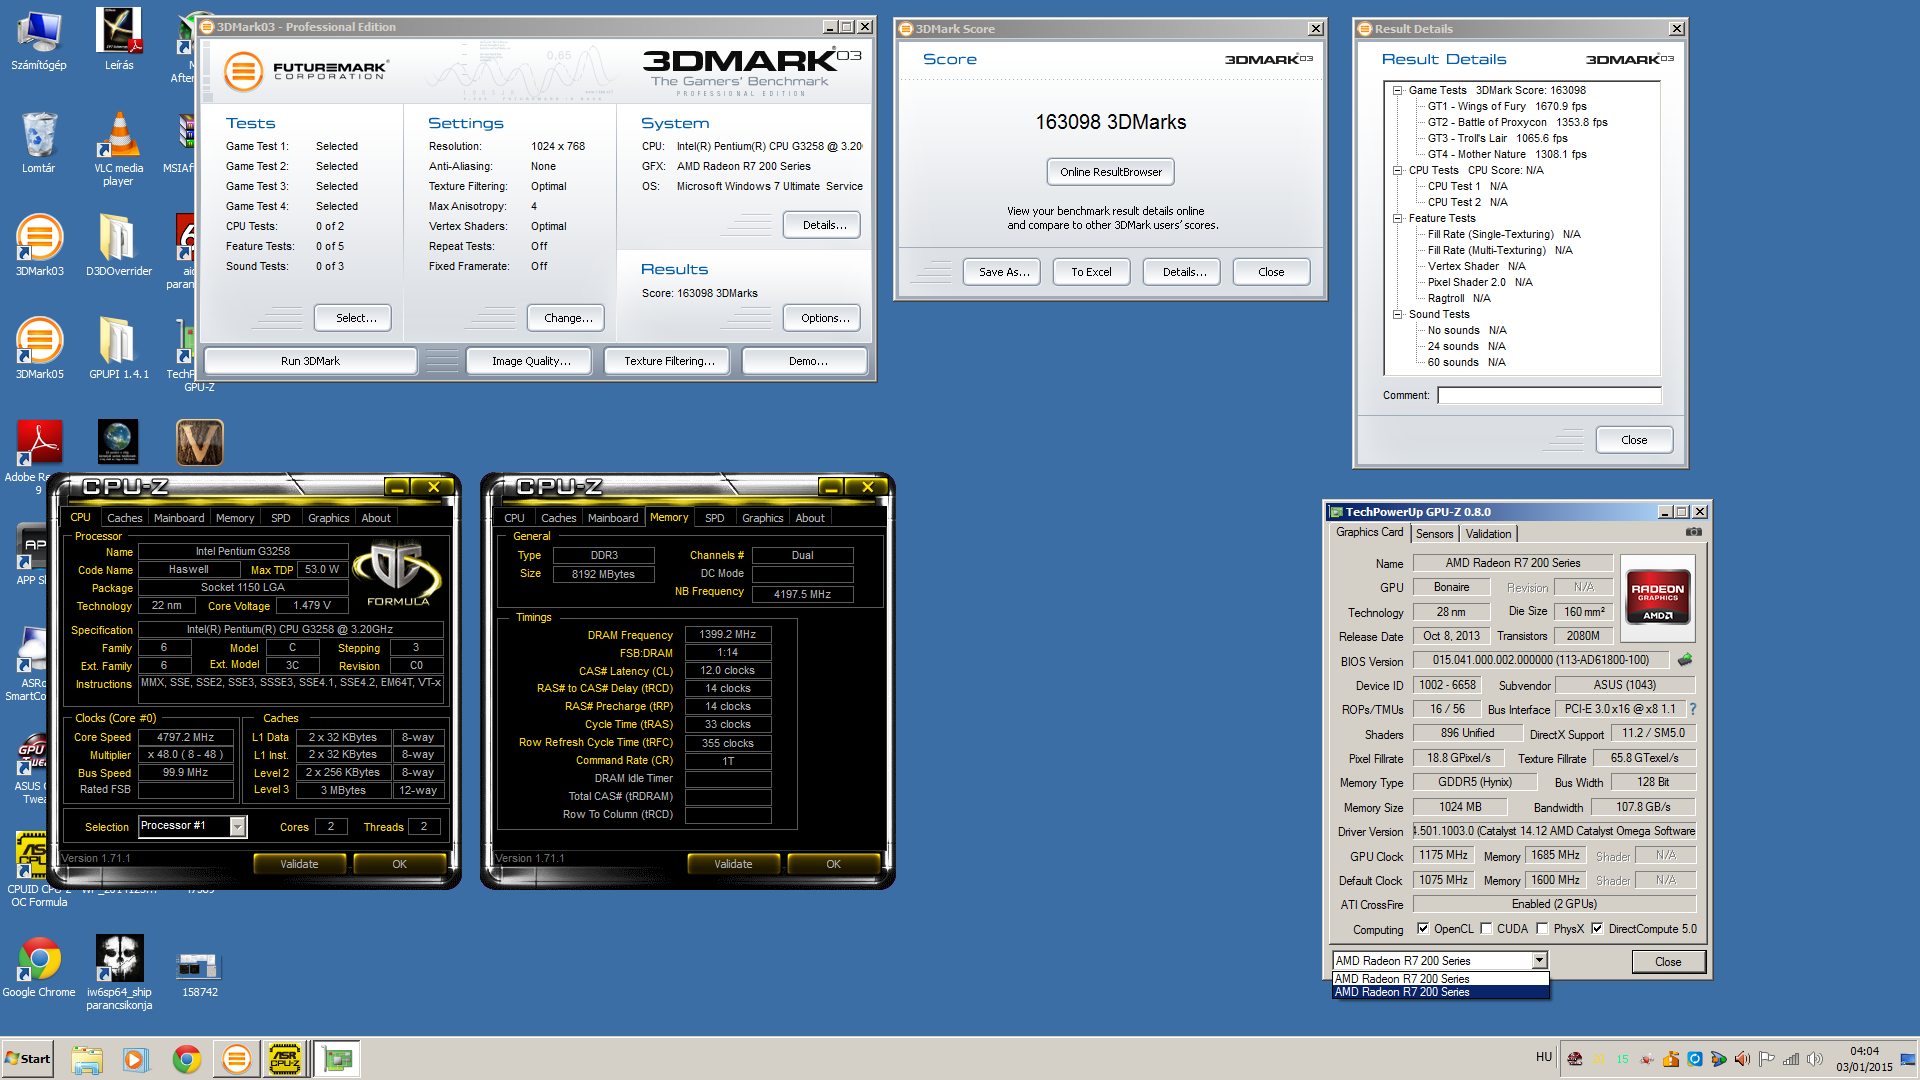Click the Close button in GPU-Z

click(1668, 962)
